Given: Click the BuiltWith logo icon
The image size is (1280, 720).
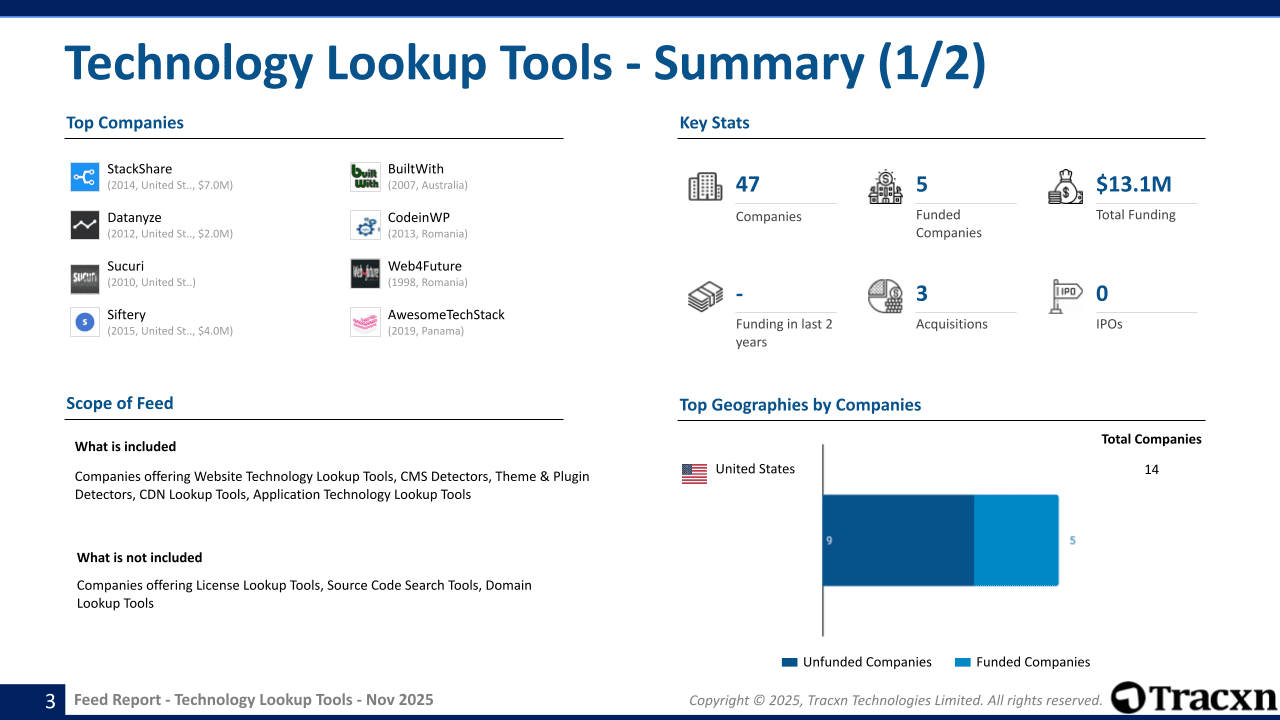Looking at the screenshot, I should coord(365,177).
